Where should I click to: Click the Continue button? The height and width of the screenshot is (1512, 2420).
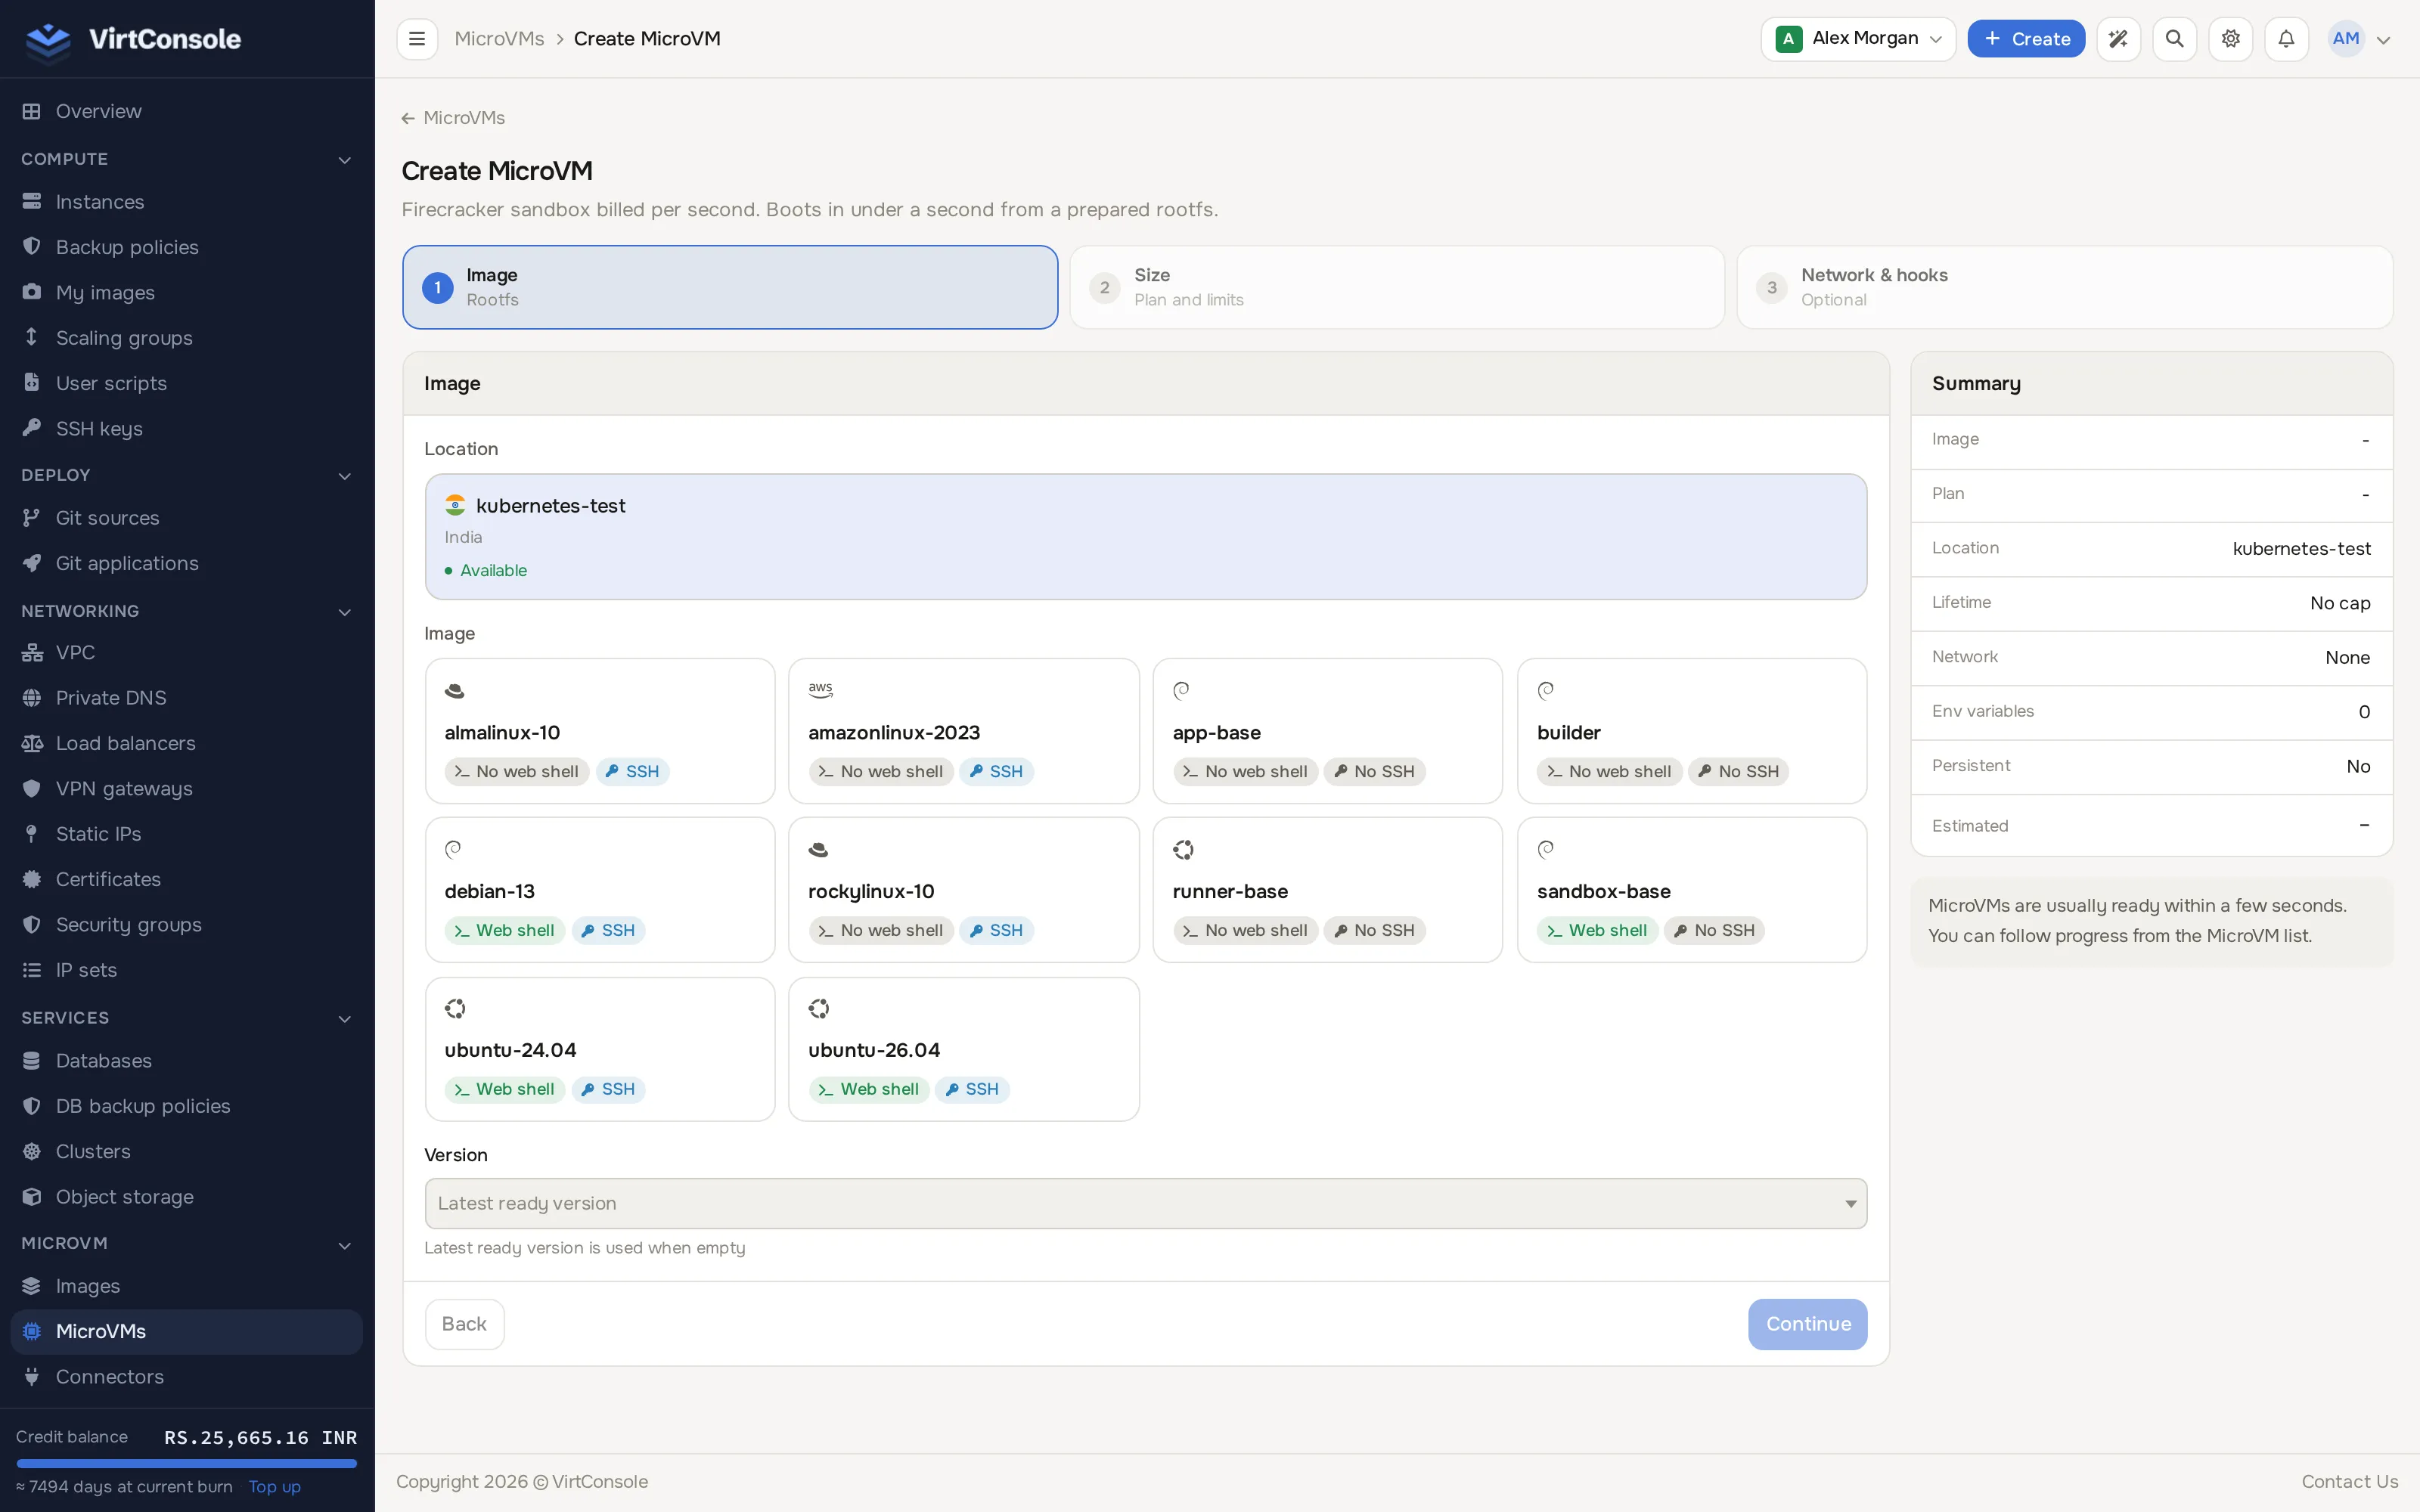pos(1807,1324)
